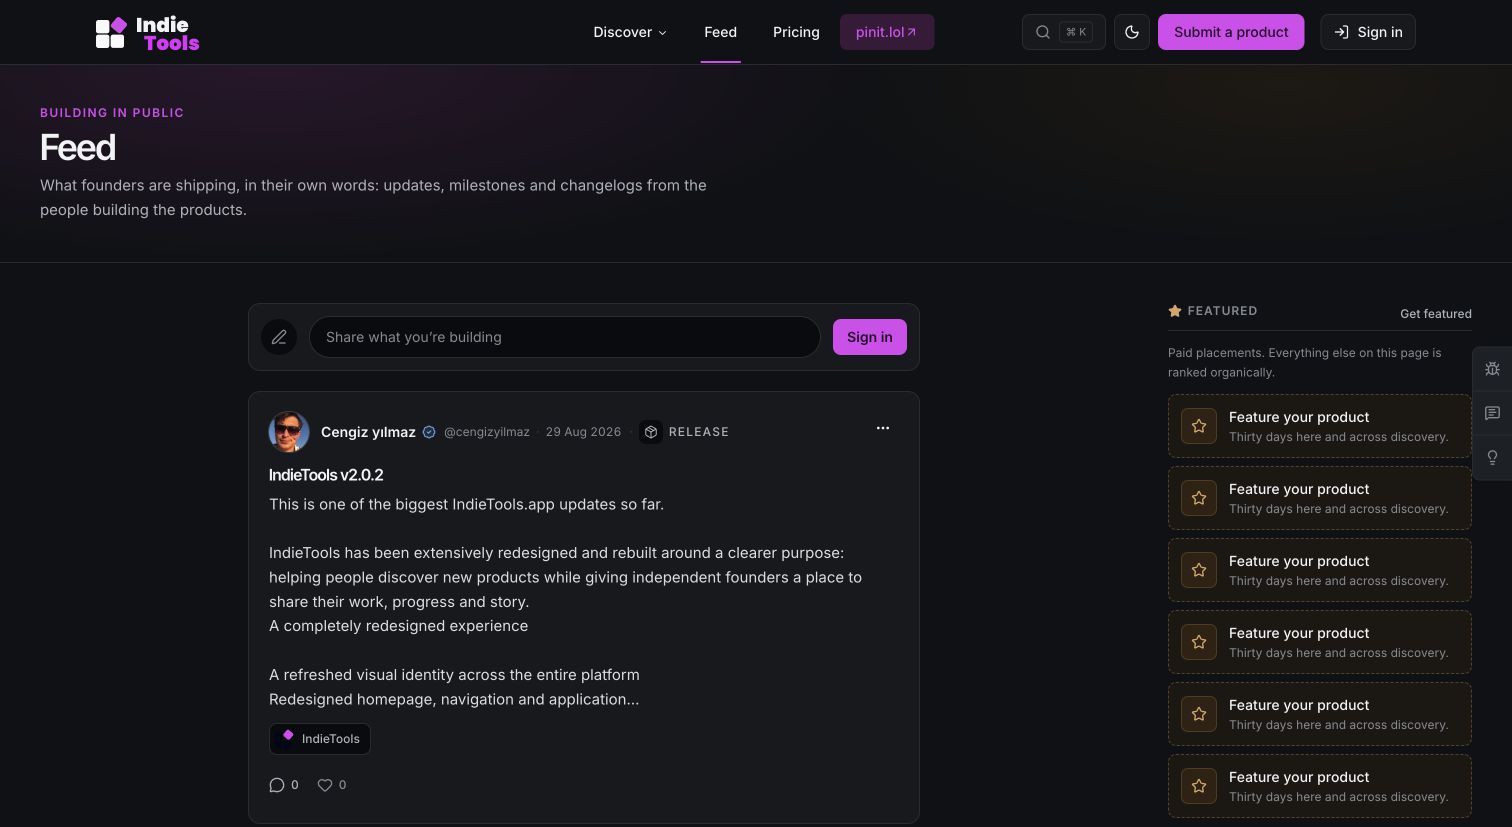Click the RELEASE tag box icon
This screenshot has height=827, width=1512.
point(651,432)
